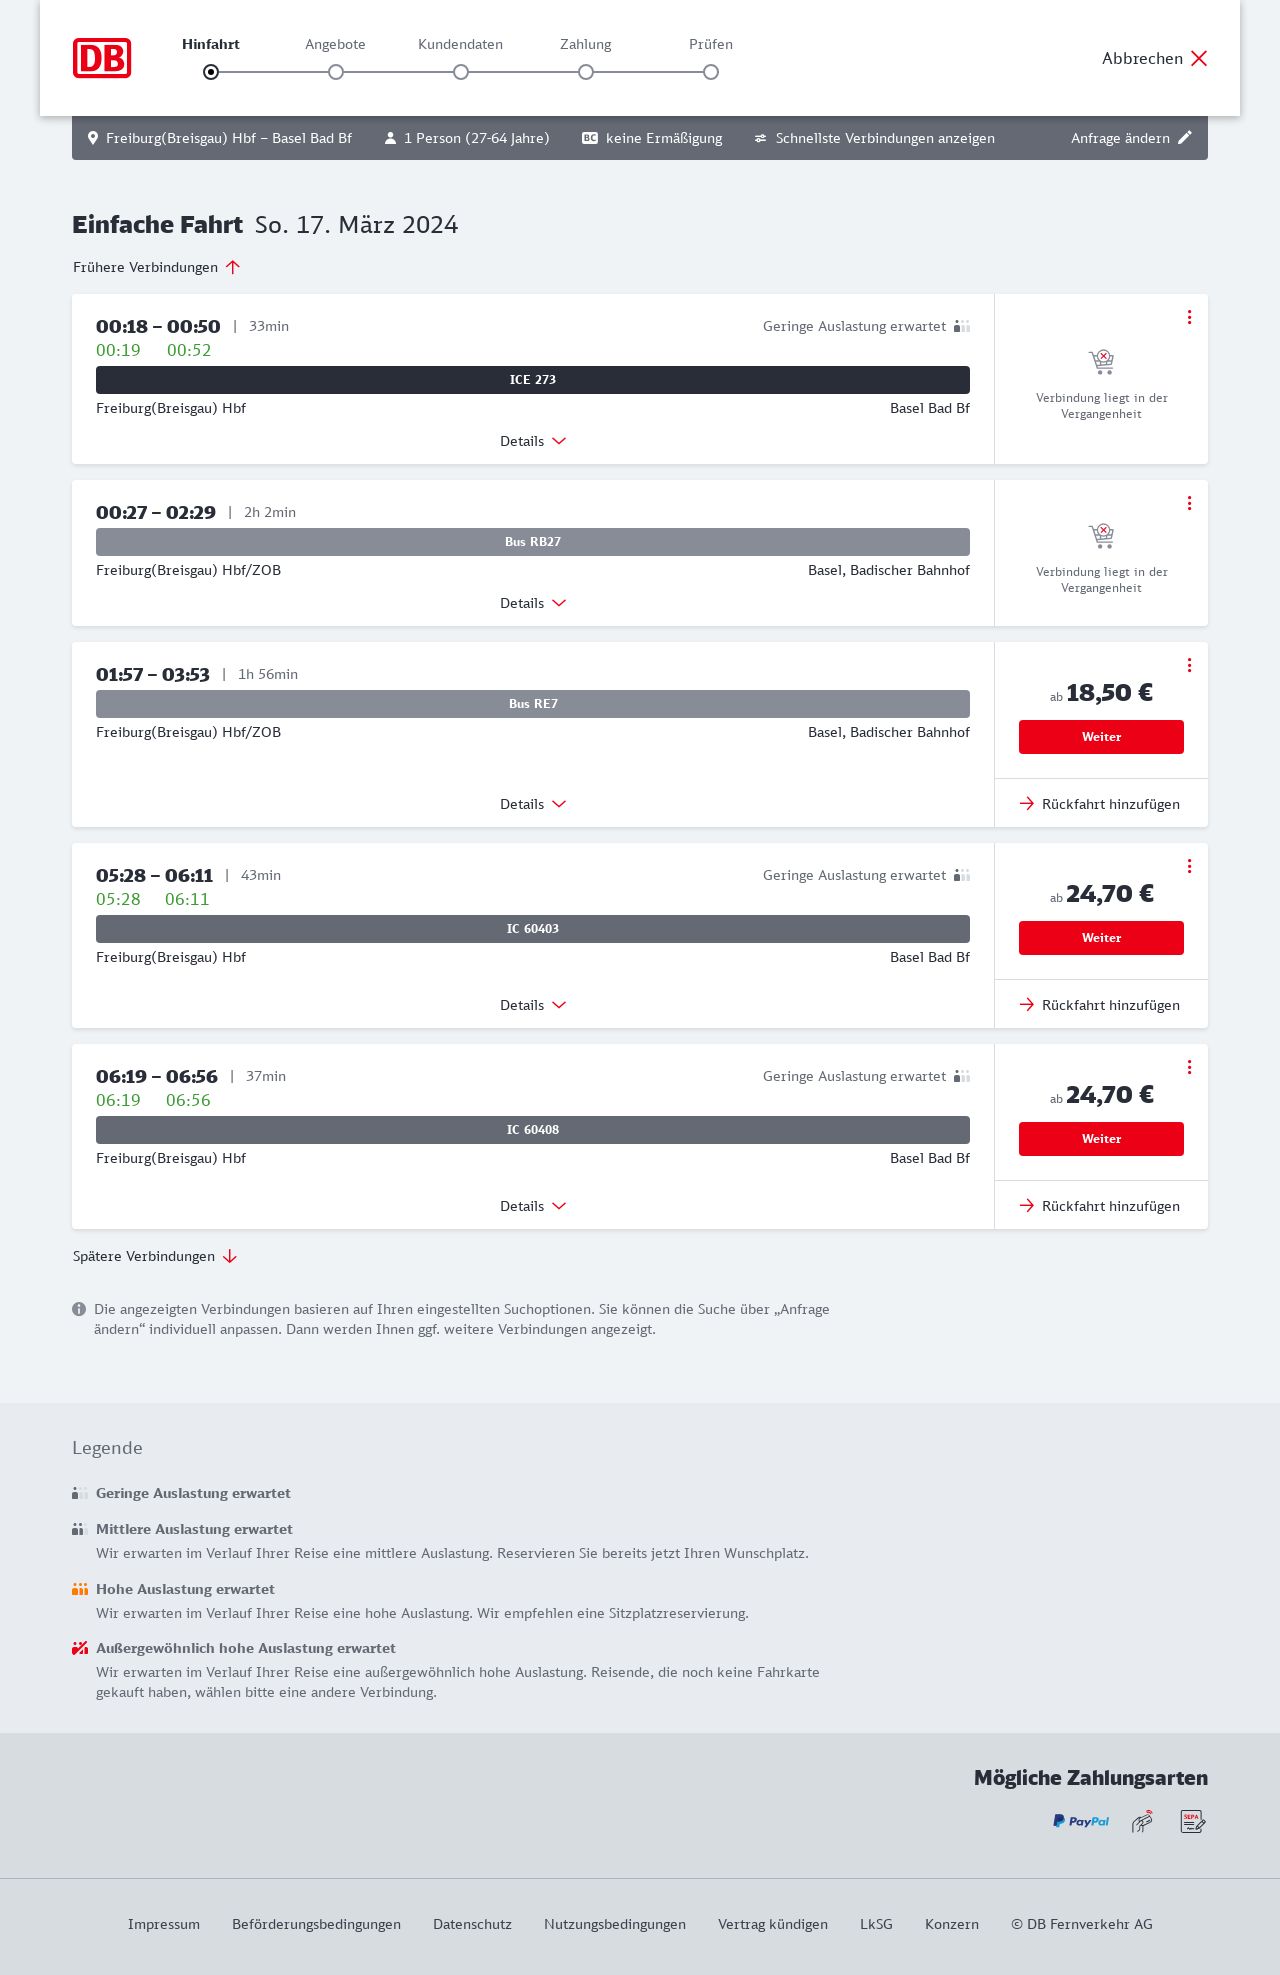Open three-dot menu for IC 60408 connection
This screenshot has width=1280, height=1975.
tap(1189, 1067)
